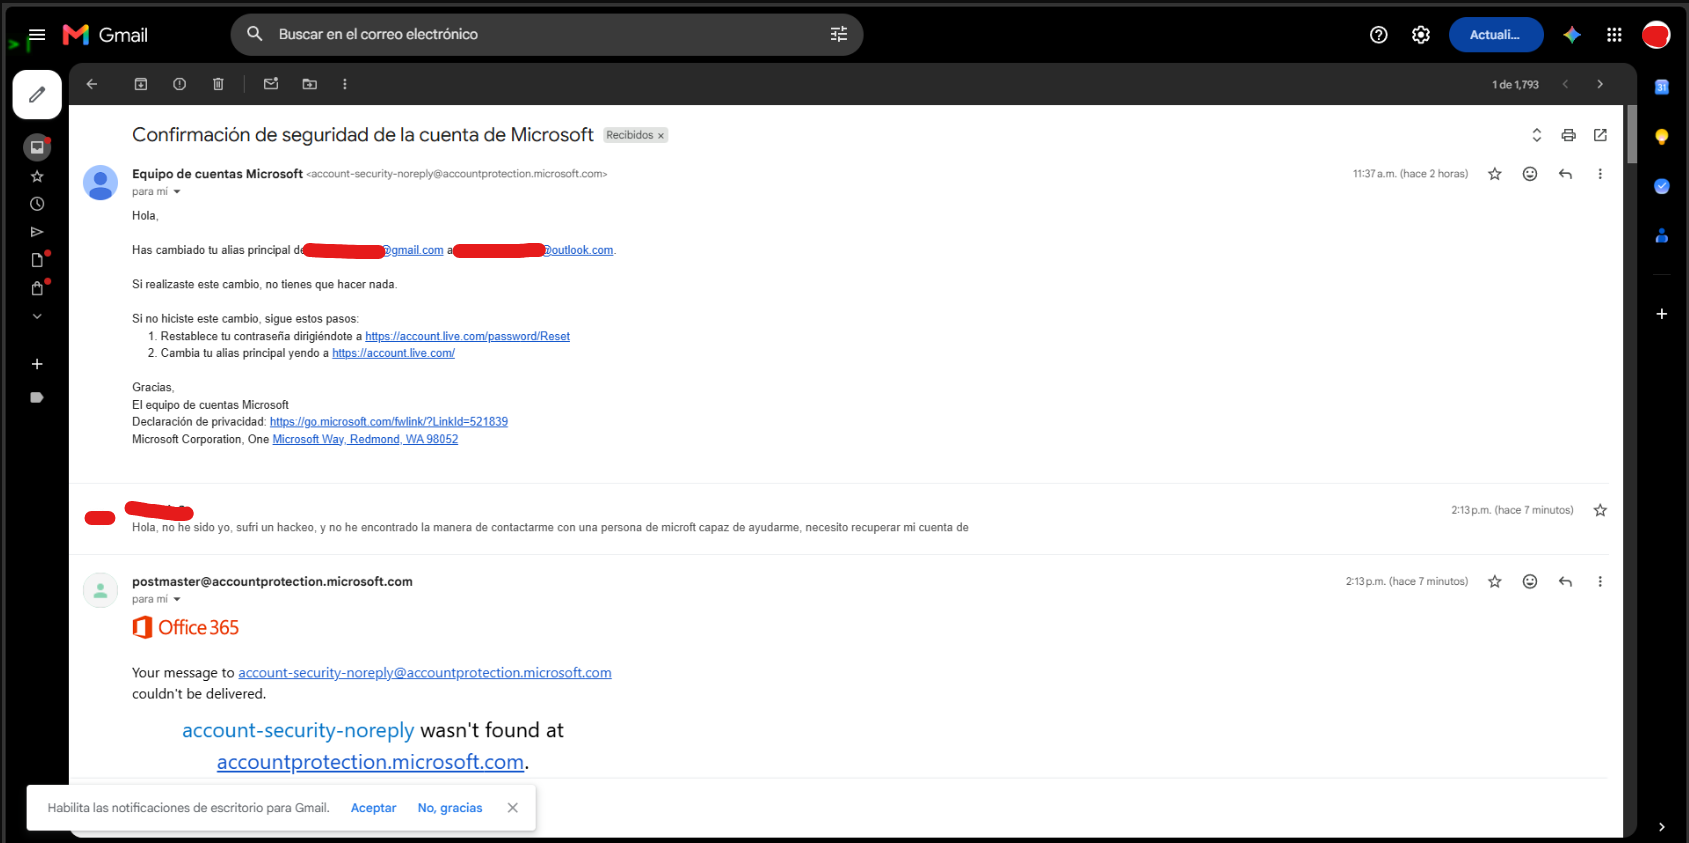Decline notifications with No, gracias
Viewport: 1689px width, 843px height.
coord(450,808)
